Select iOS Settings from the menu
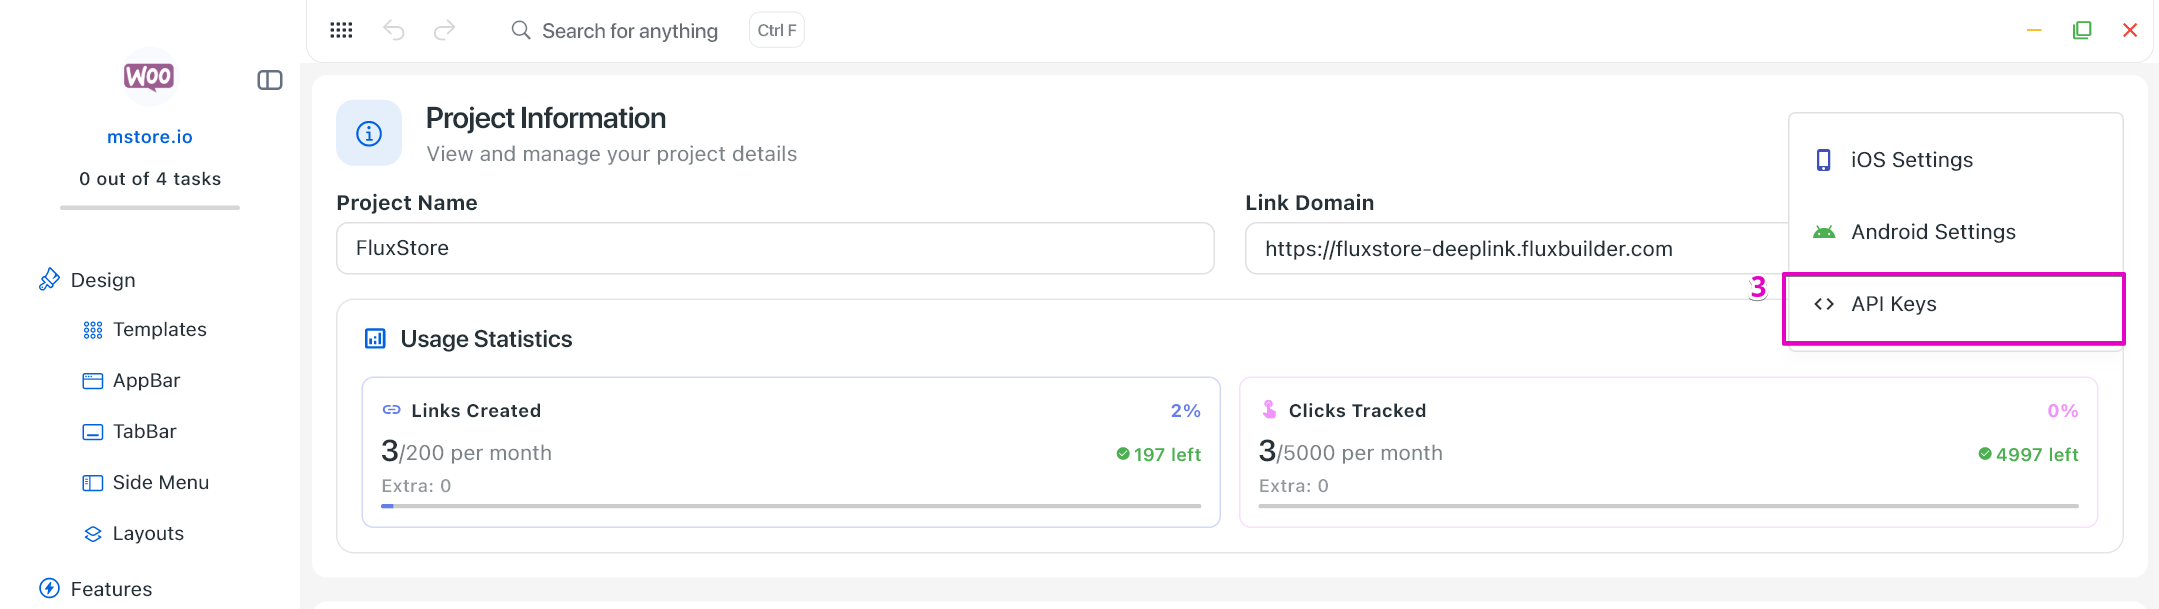This screenshot has width=2159, height=609. (1911, 160)
